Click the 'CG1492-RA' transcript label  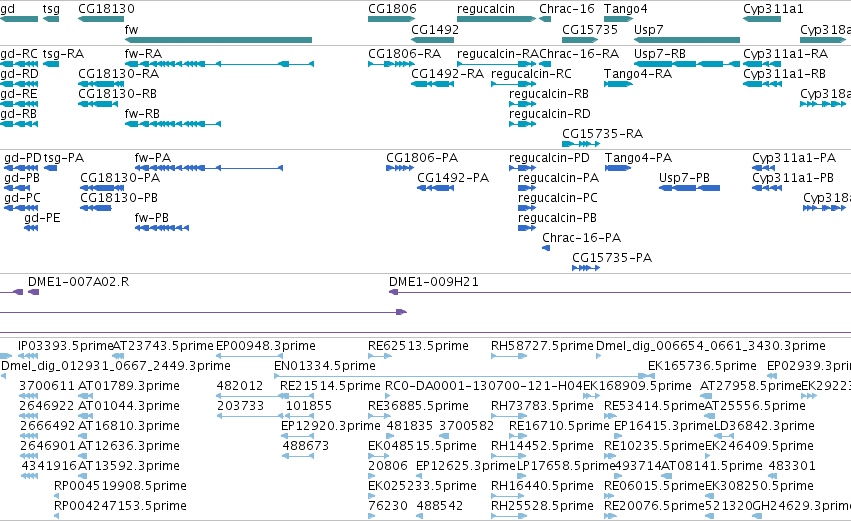point(447,74)
